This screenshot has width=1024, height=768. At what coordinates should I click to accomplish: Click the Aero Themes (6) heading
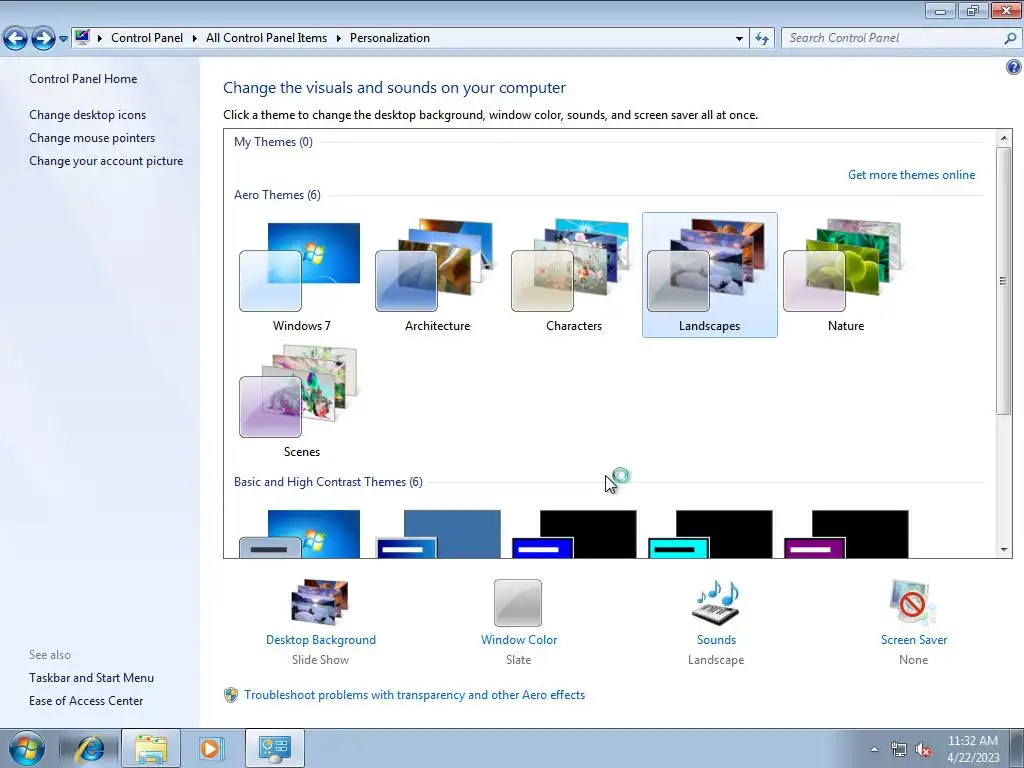pyautogui.click(x=277, y=195)
